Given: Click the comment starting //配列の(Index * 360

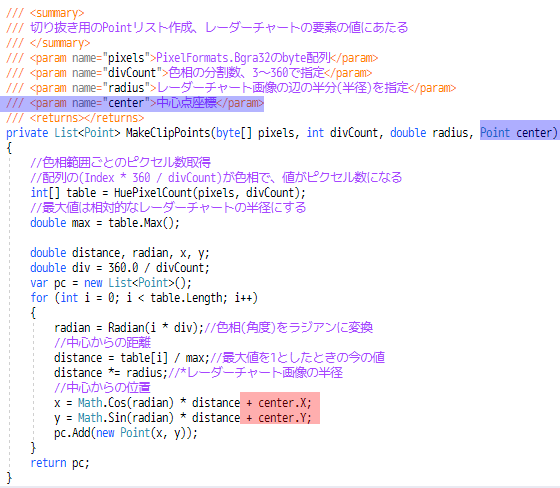Looking at the screenshot, I should (216, 178).
